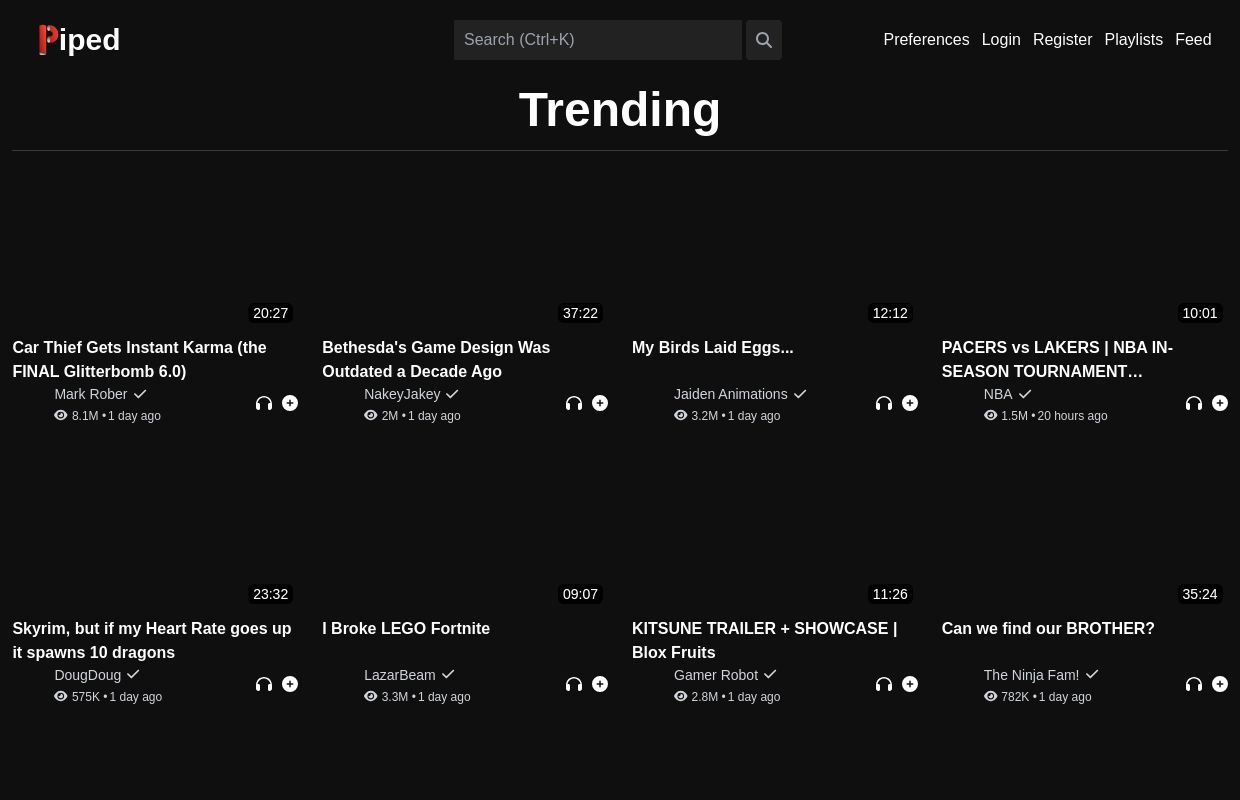Viewport: 1240px width, 800px height.
Task: Listen to KITSUNE TRAILER video audio
Action: [884, 684]
